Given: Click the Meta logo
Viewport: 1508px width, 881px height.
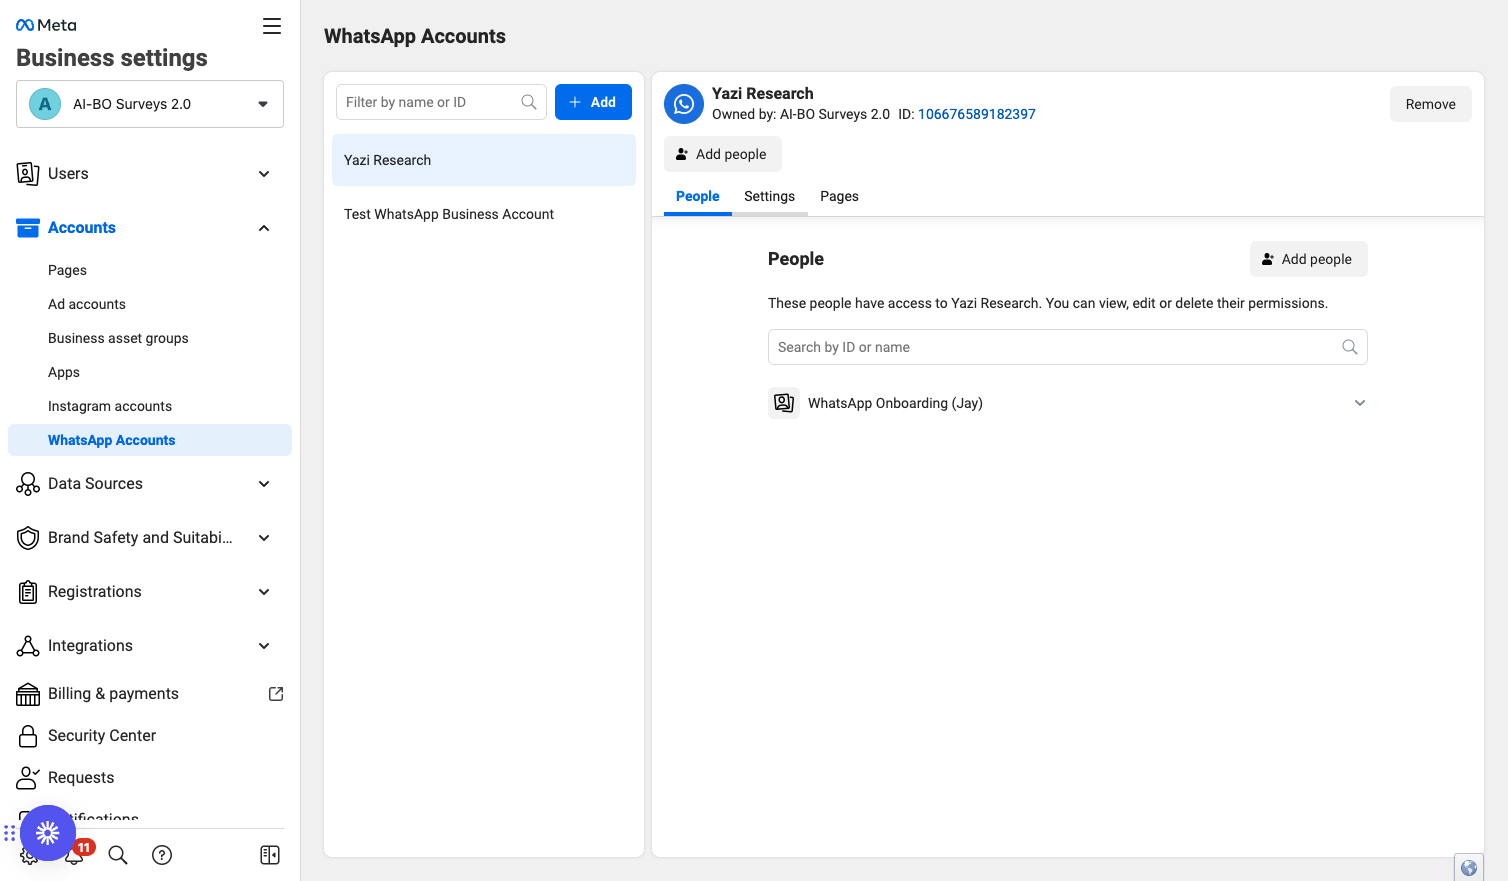Looking at the screenshot, I should 46,25.
